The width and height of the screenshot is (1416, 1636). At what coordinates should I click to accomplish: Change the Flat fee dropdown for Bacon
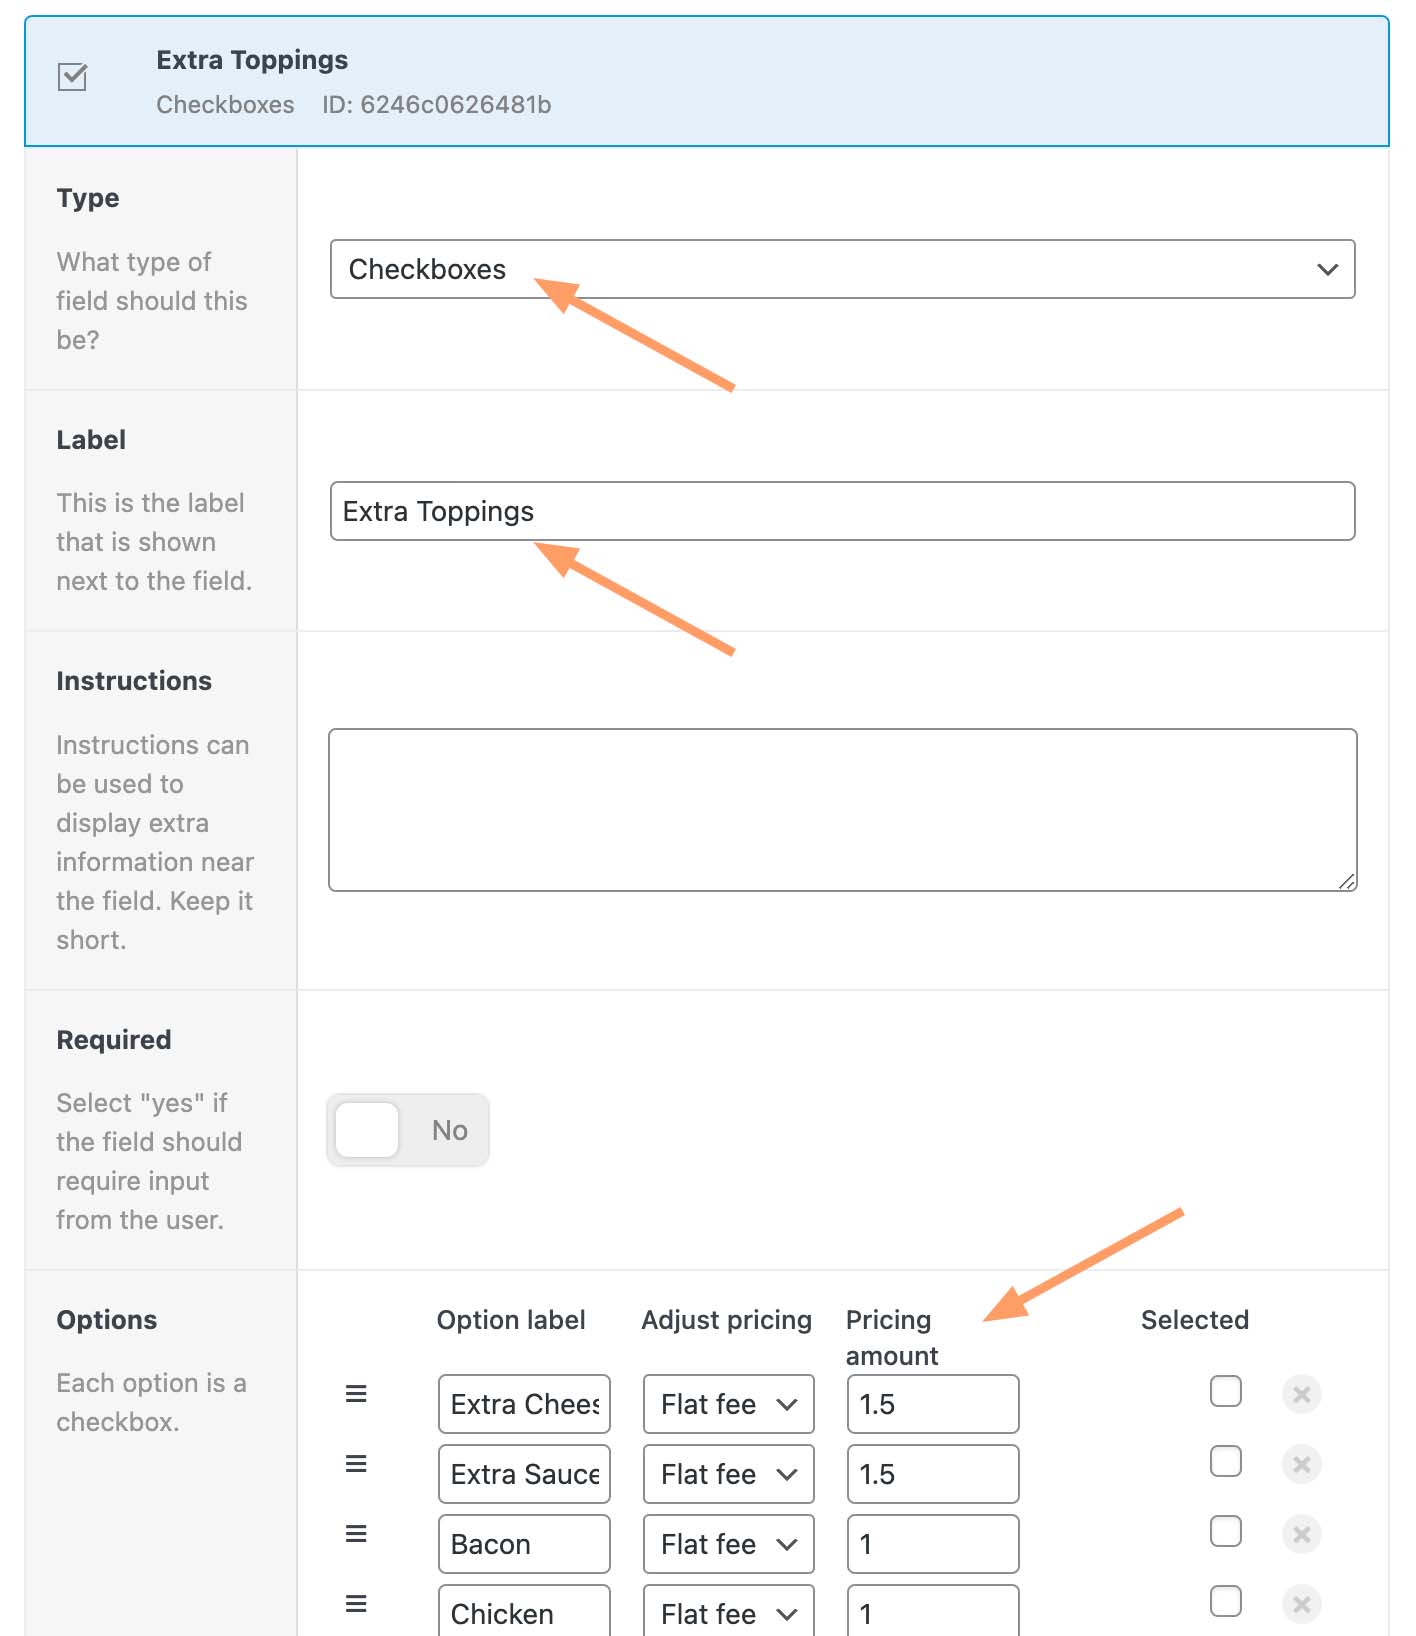click(x=728, y=1544)
